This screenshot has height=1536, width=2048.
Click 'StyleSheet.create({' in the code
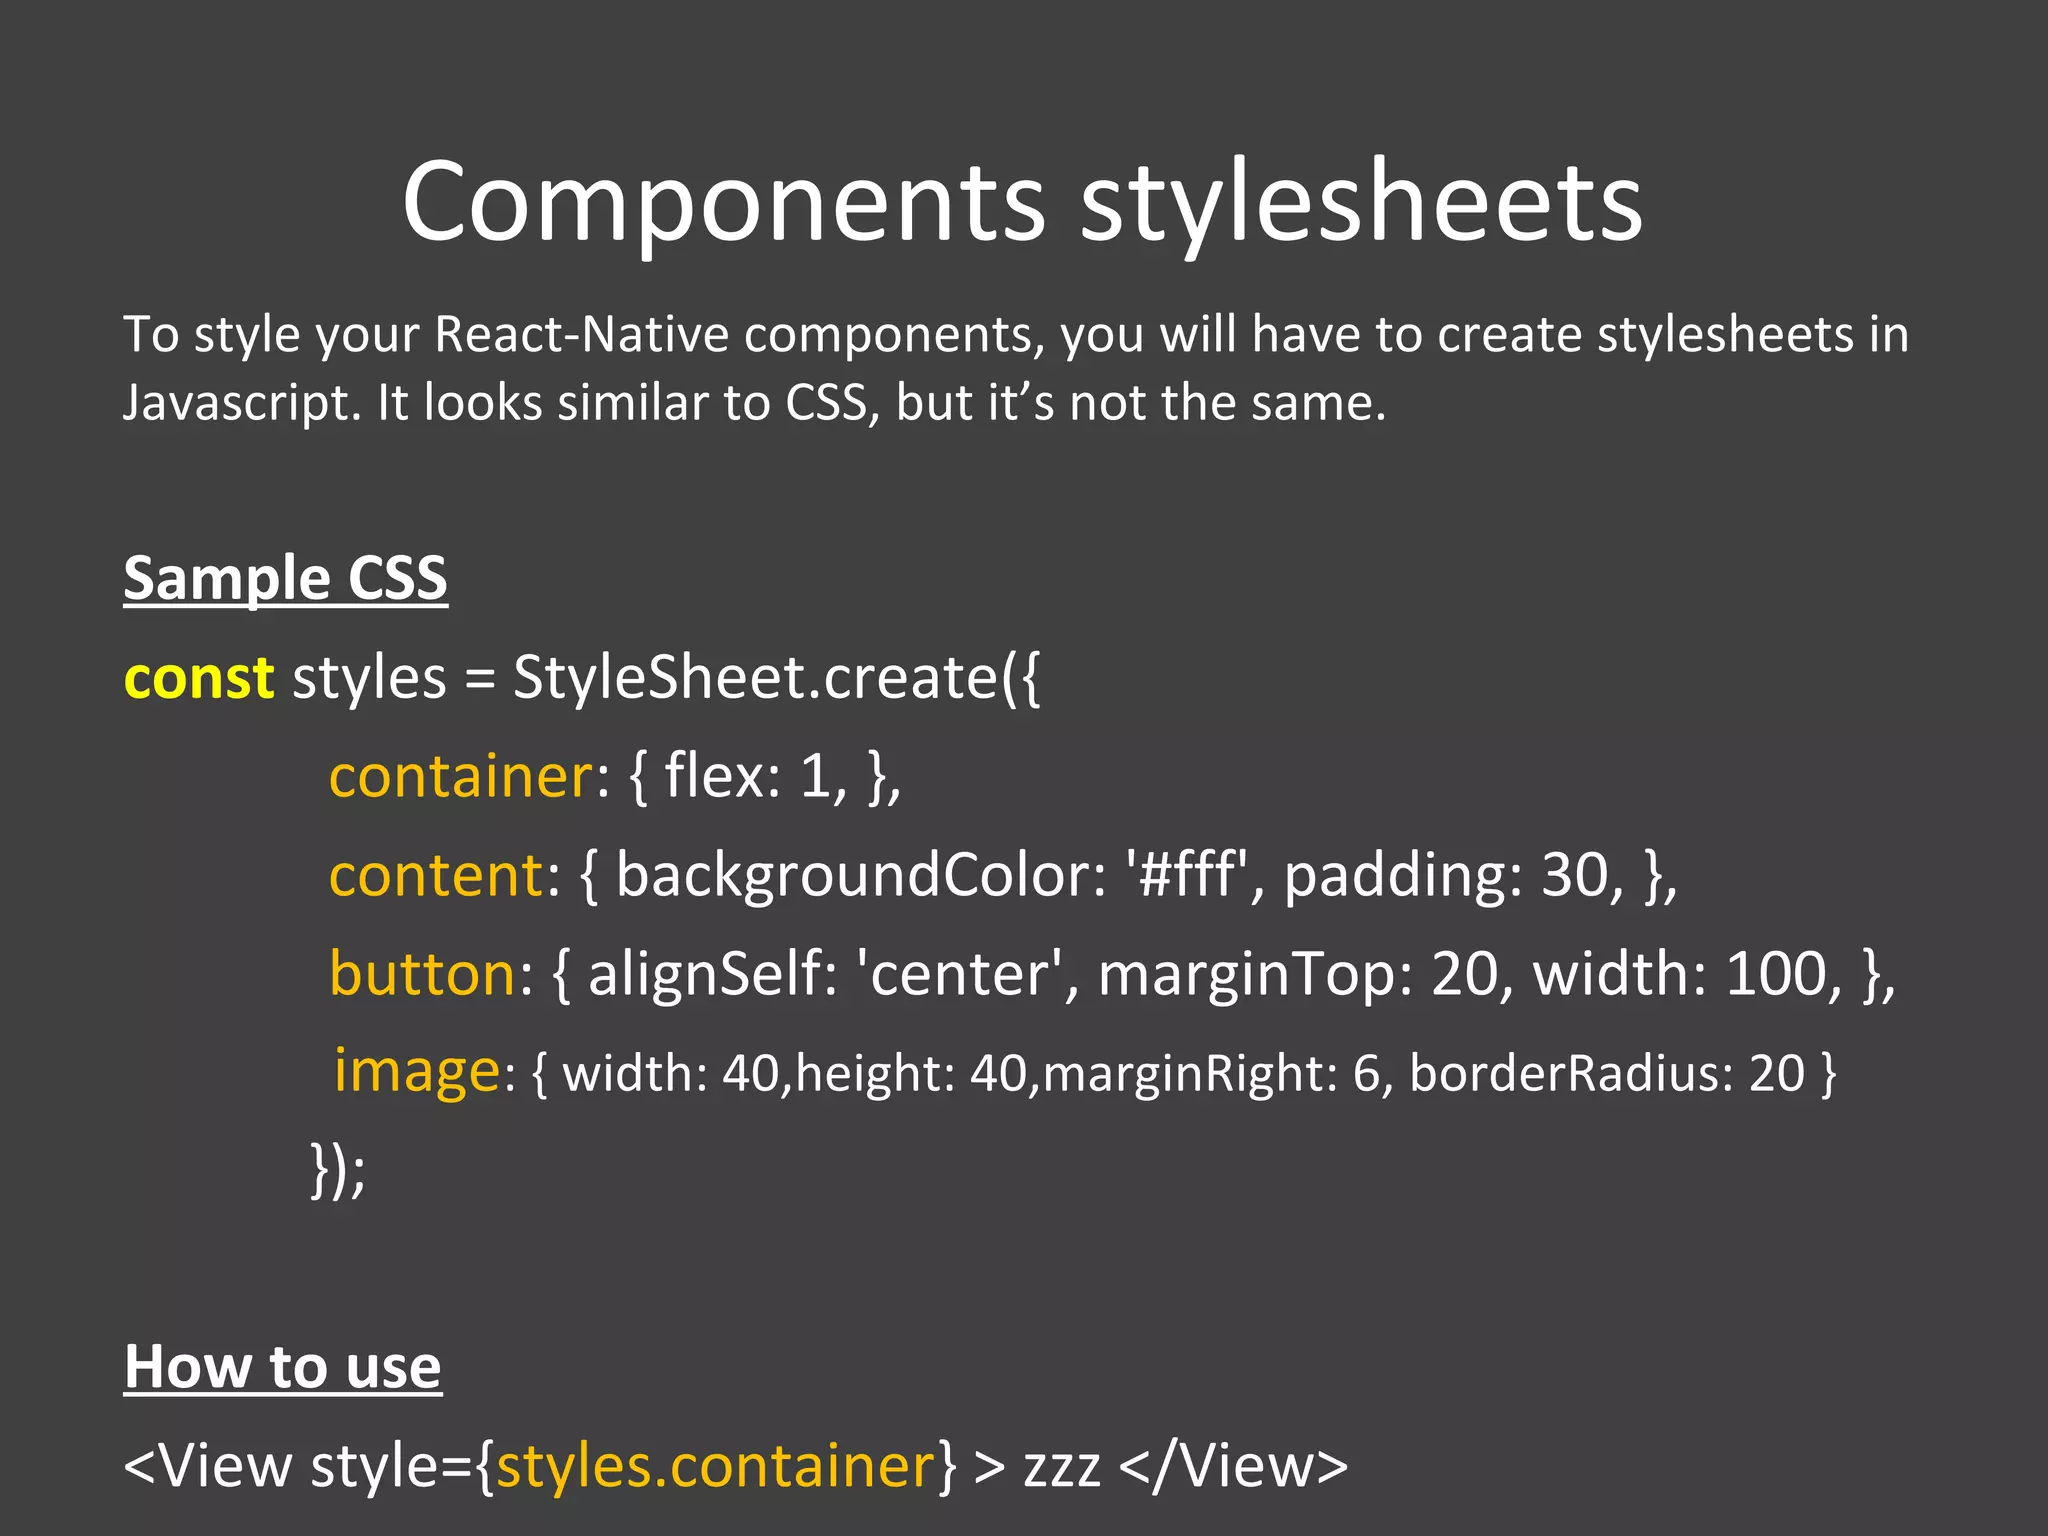click(x=776, y=680)
